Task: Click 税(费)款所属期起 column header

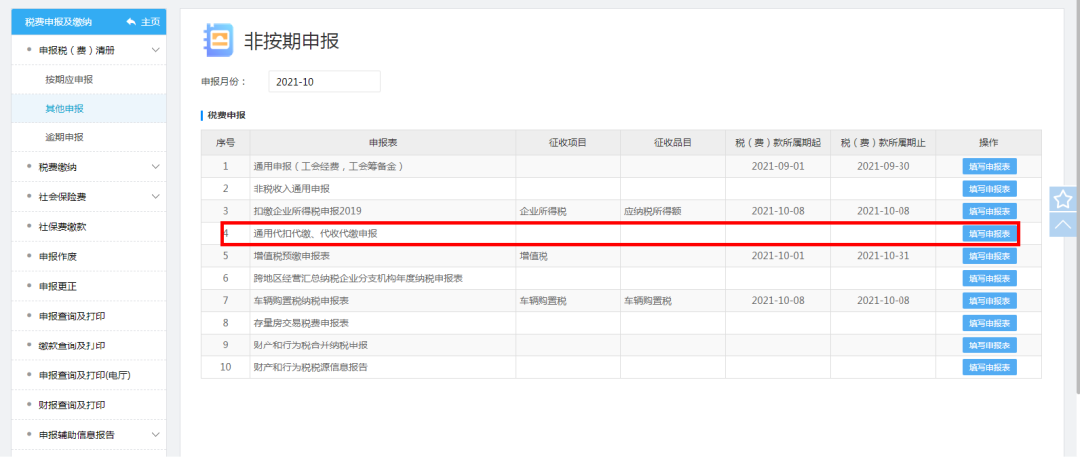Action: pyautogui.click(x=778, y=143)
